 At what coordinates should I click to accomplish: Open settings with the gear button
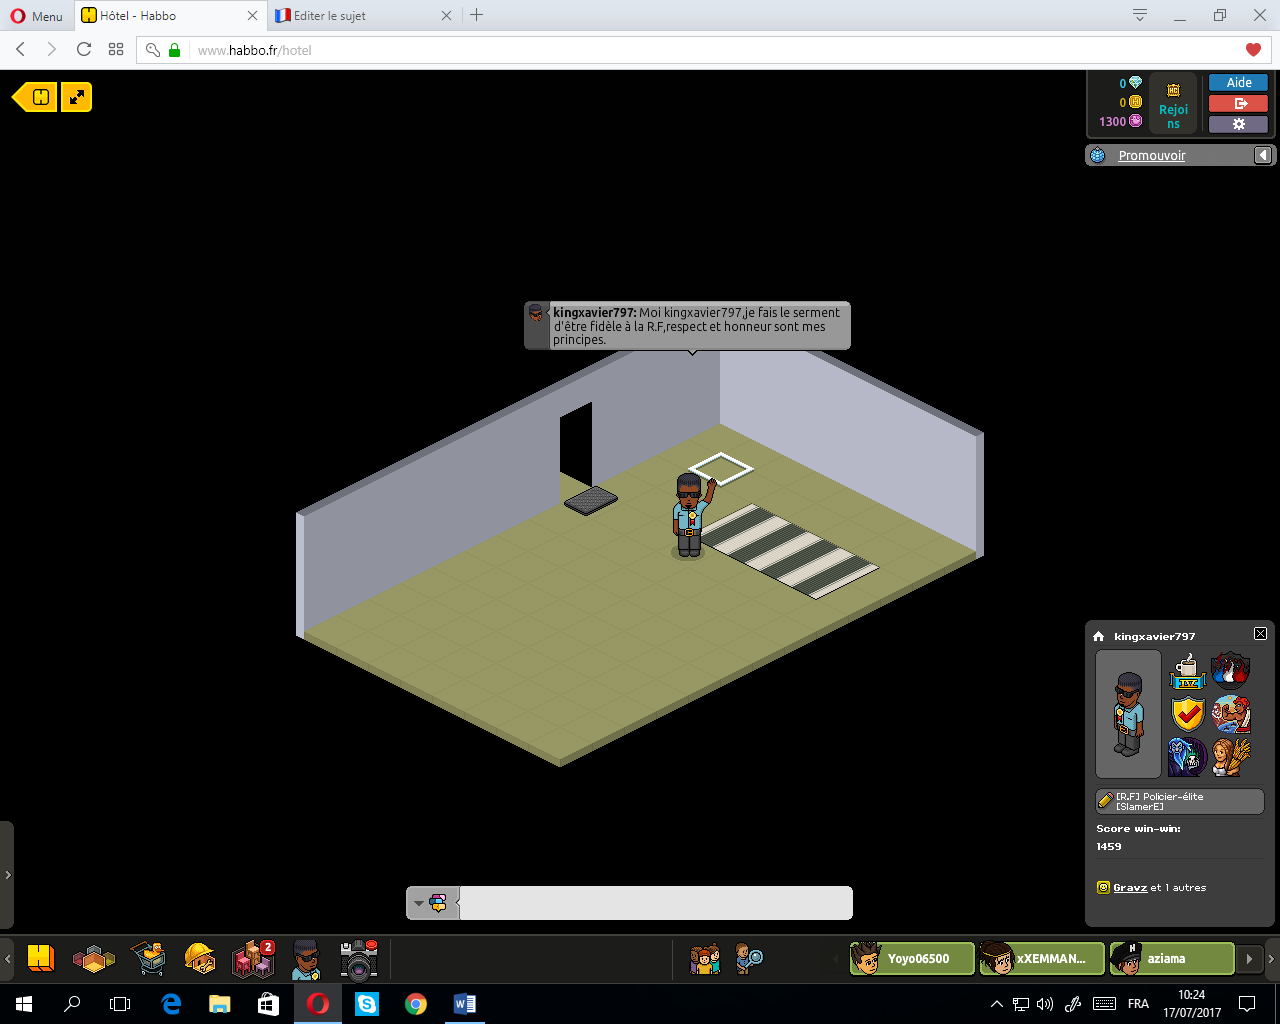pyautogui.click(x=1238, y=124)
